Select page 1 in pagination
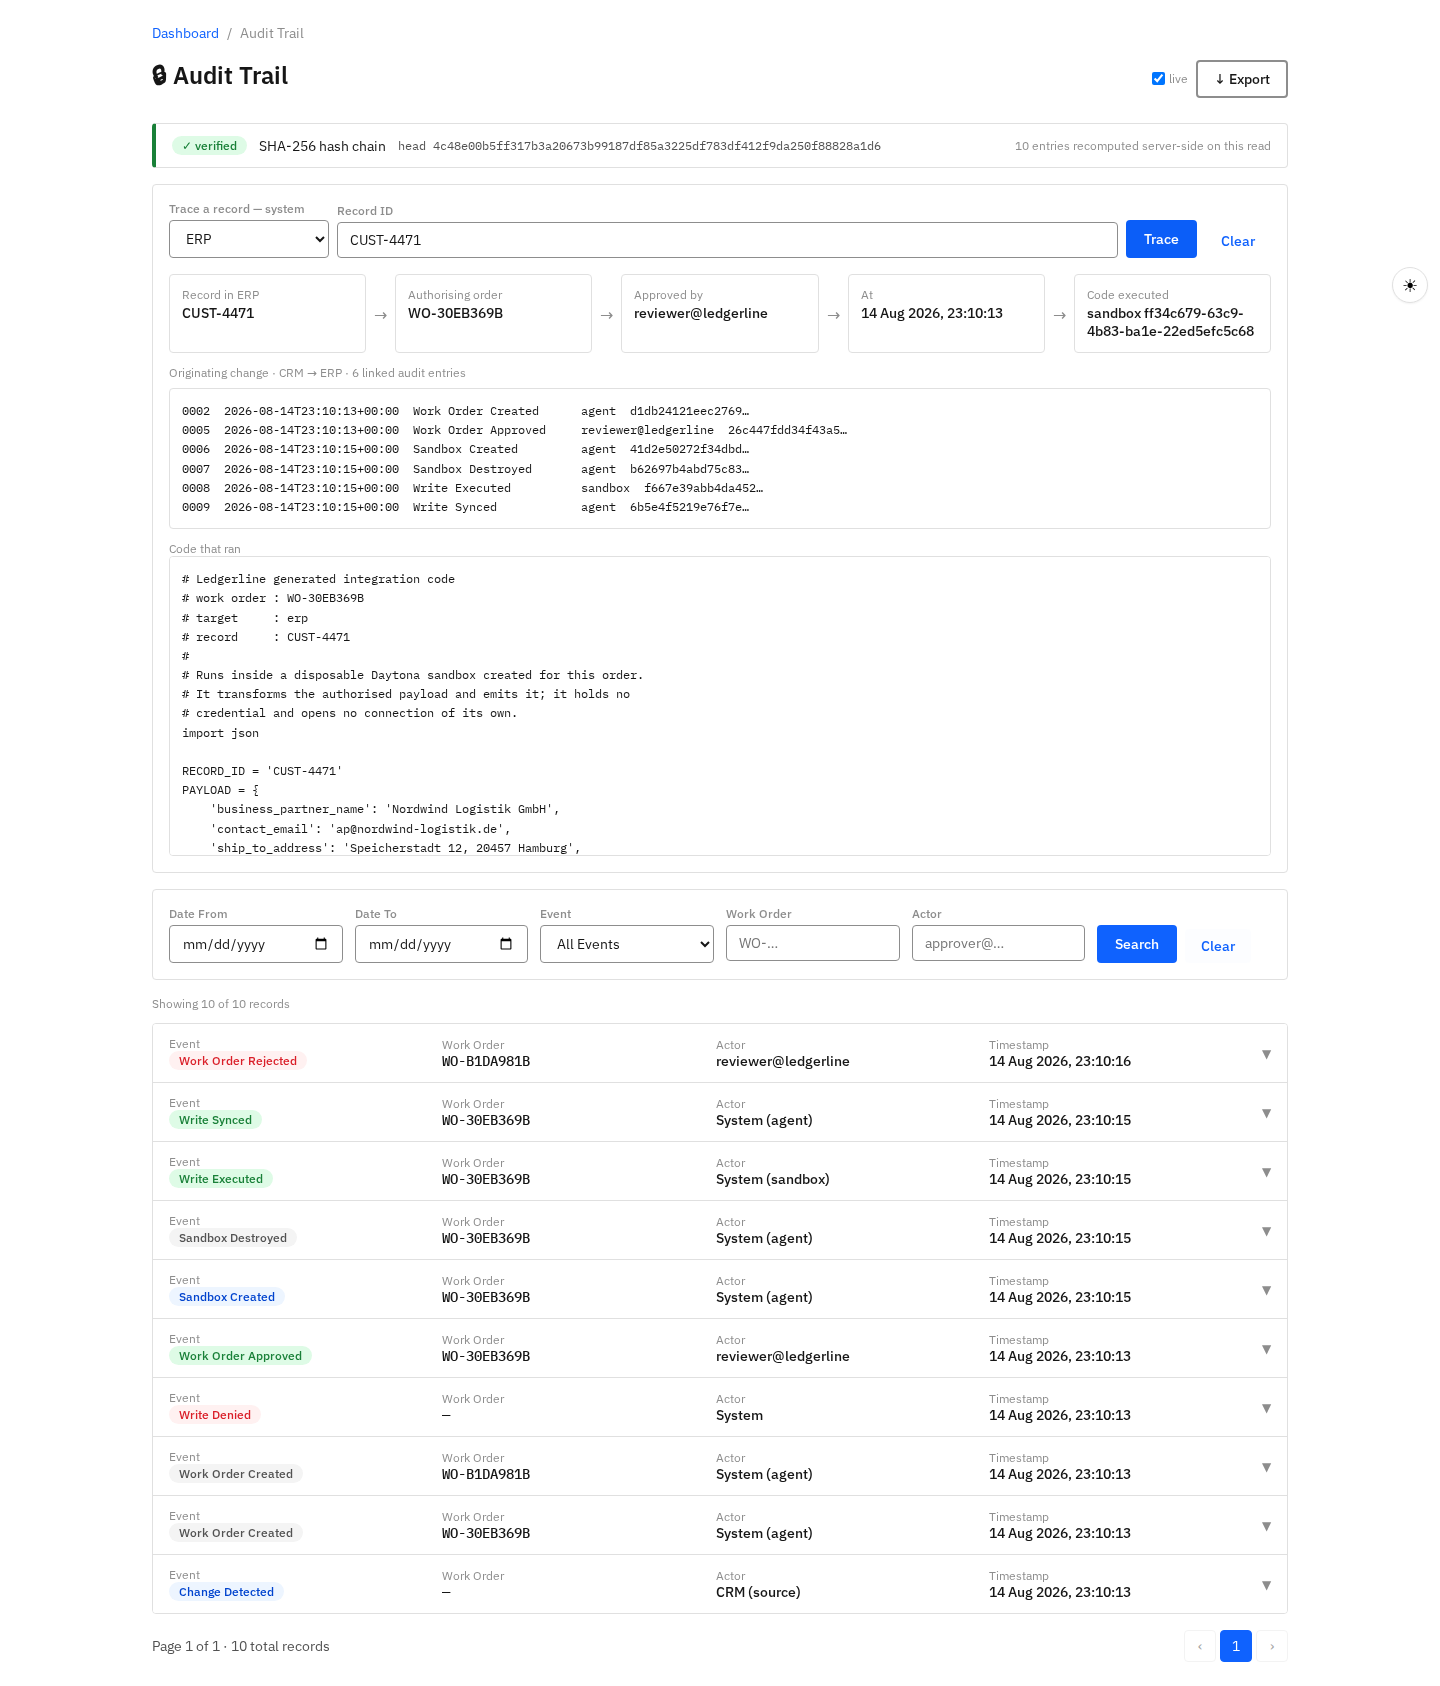The height and width of the screenshot is (1686, 1440). click(1236, 1646)
